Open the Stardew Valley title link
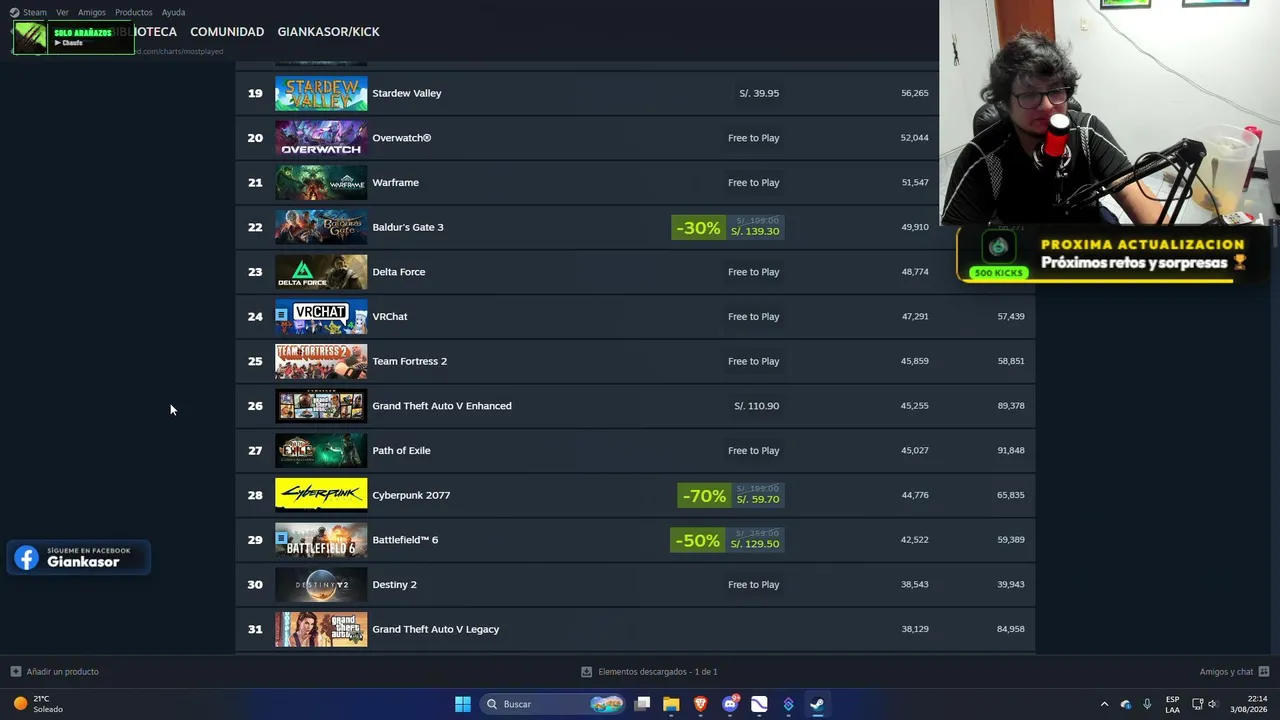Image resolution: width=1280 pixels, height=720 pixels. point(406,93)
